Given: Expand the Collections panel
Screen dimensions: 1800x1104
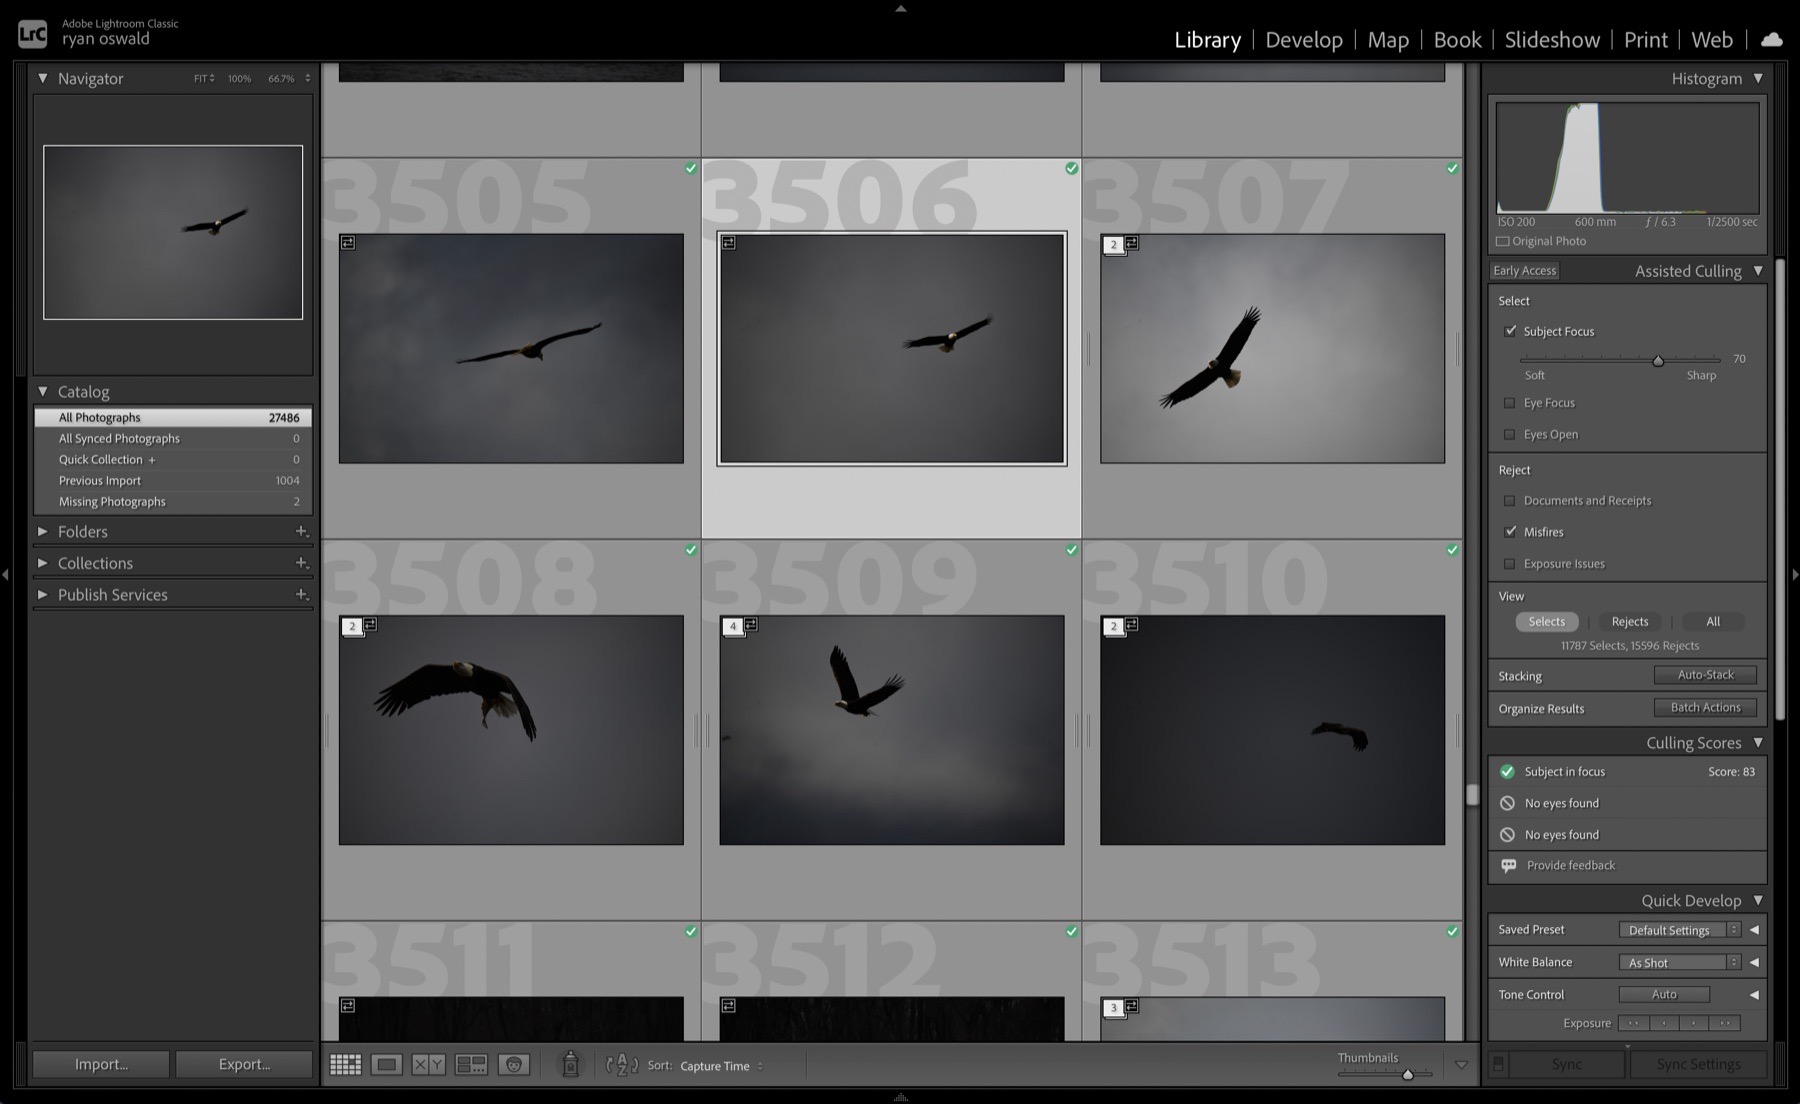Looking at the screenshot, I should click(43, 563).
